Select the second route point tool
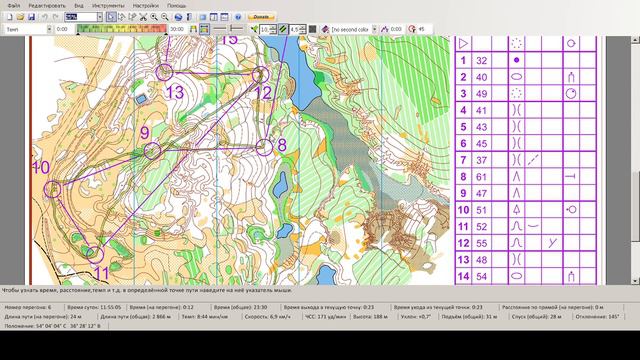640x360 pixels. pyautogui.click(x=132, y=17)
